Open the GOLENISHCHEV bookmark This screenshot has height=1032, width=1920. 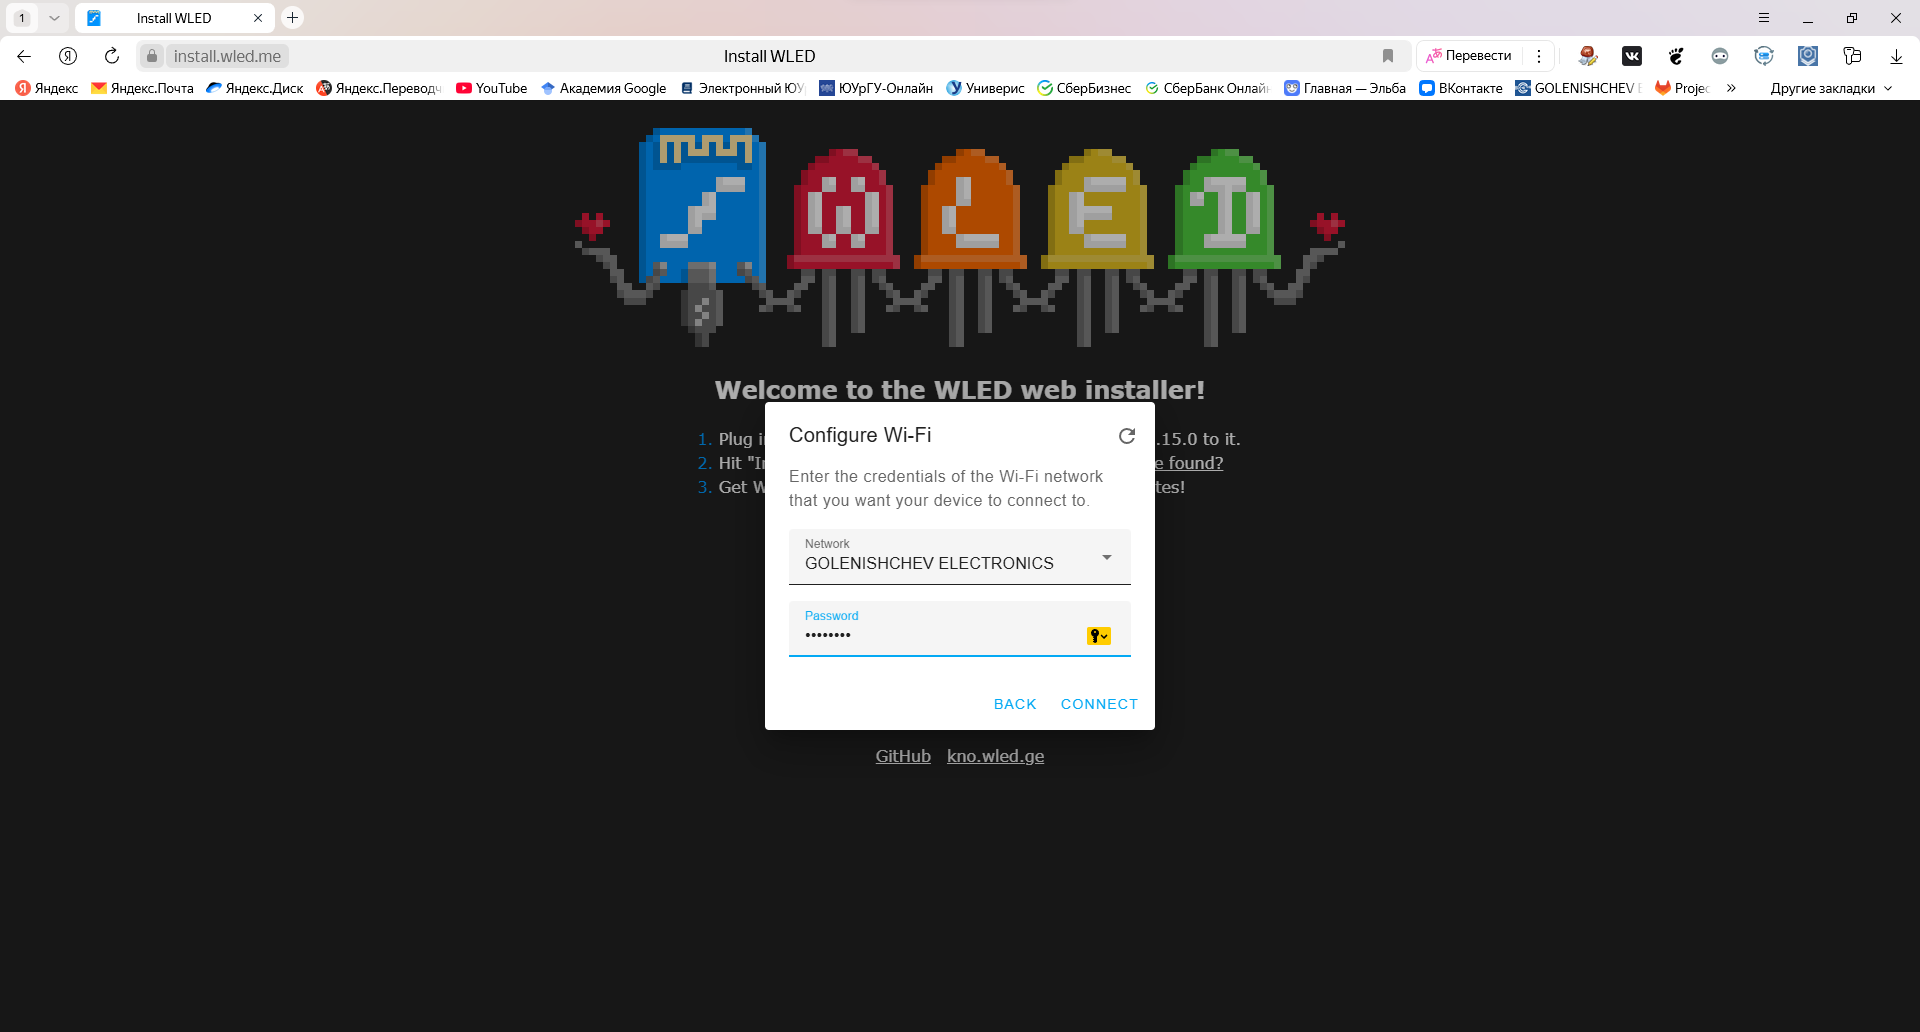click(1578, 88)
